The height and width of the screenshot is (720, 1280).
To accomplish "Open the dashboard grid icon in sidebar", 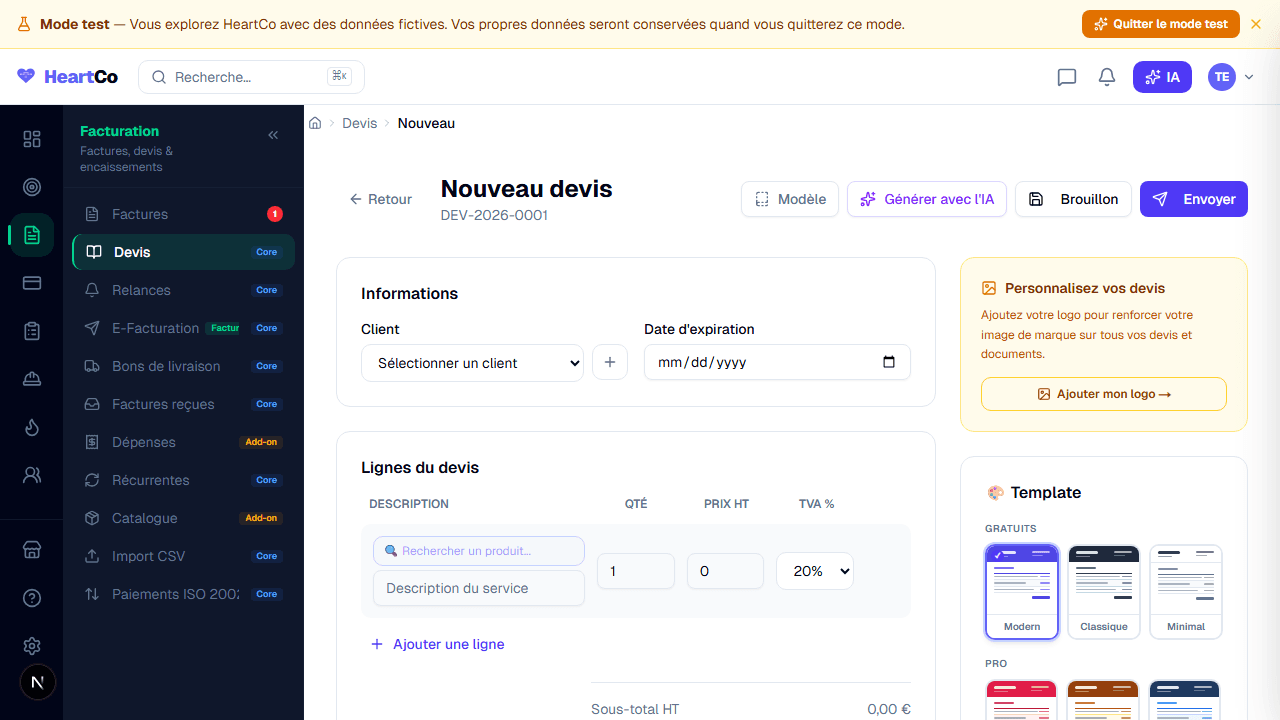I will (x=31, y=139).
